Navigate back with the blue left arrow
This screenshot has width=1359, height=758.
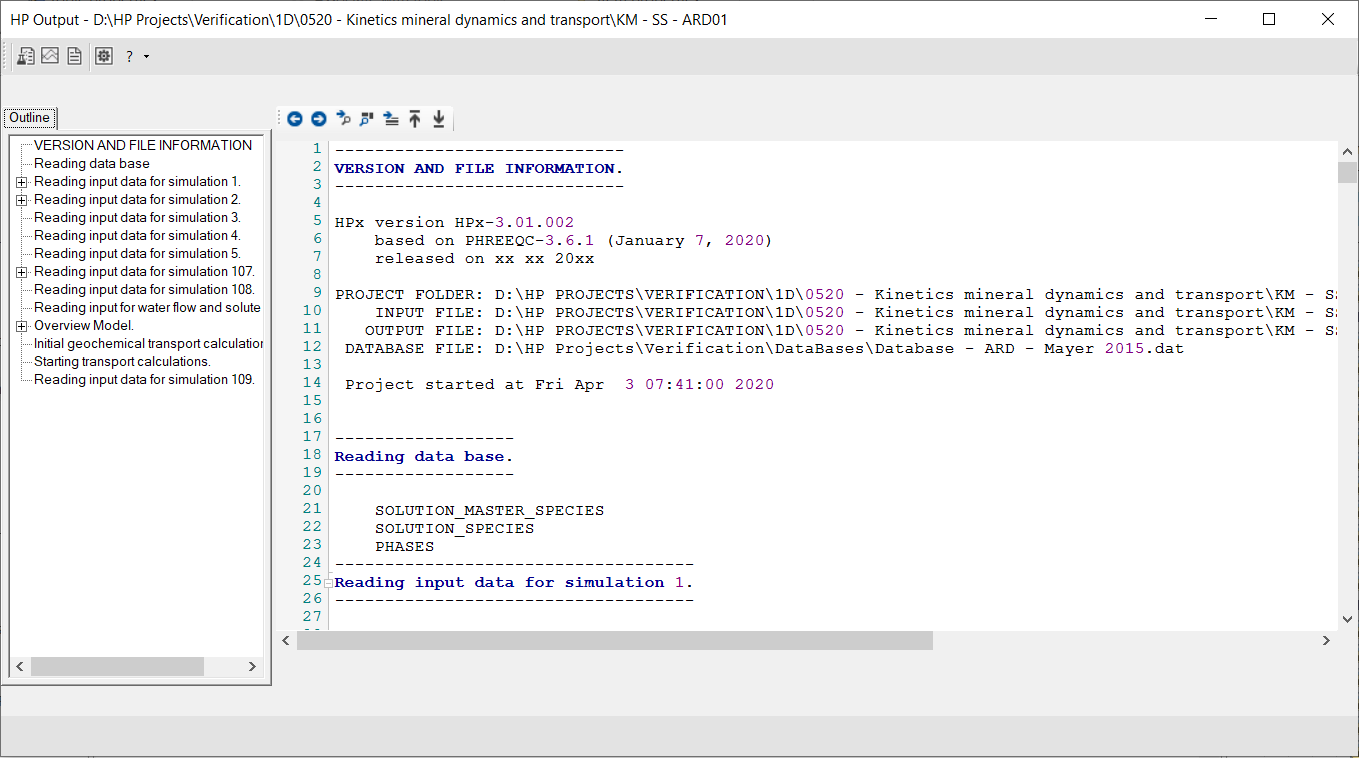295,119
